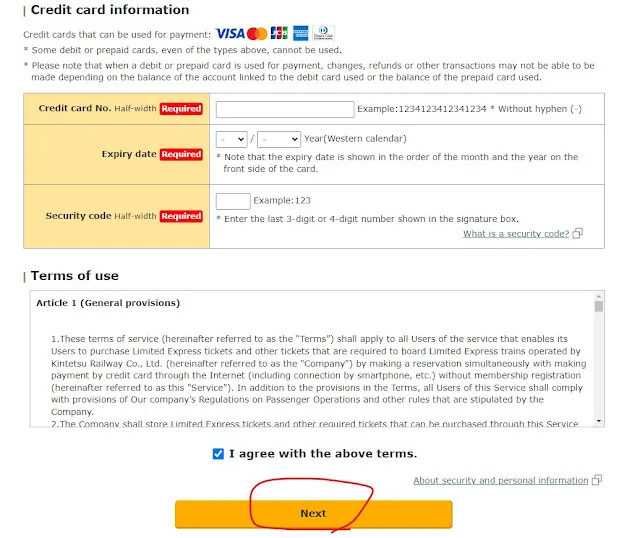Click the 'Article 1 (General provisions)' heading
The width and height of the screenshot is (640, 538).
(108, 303)
